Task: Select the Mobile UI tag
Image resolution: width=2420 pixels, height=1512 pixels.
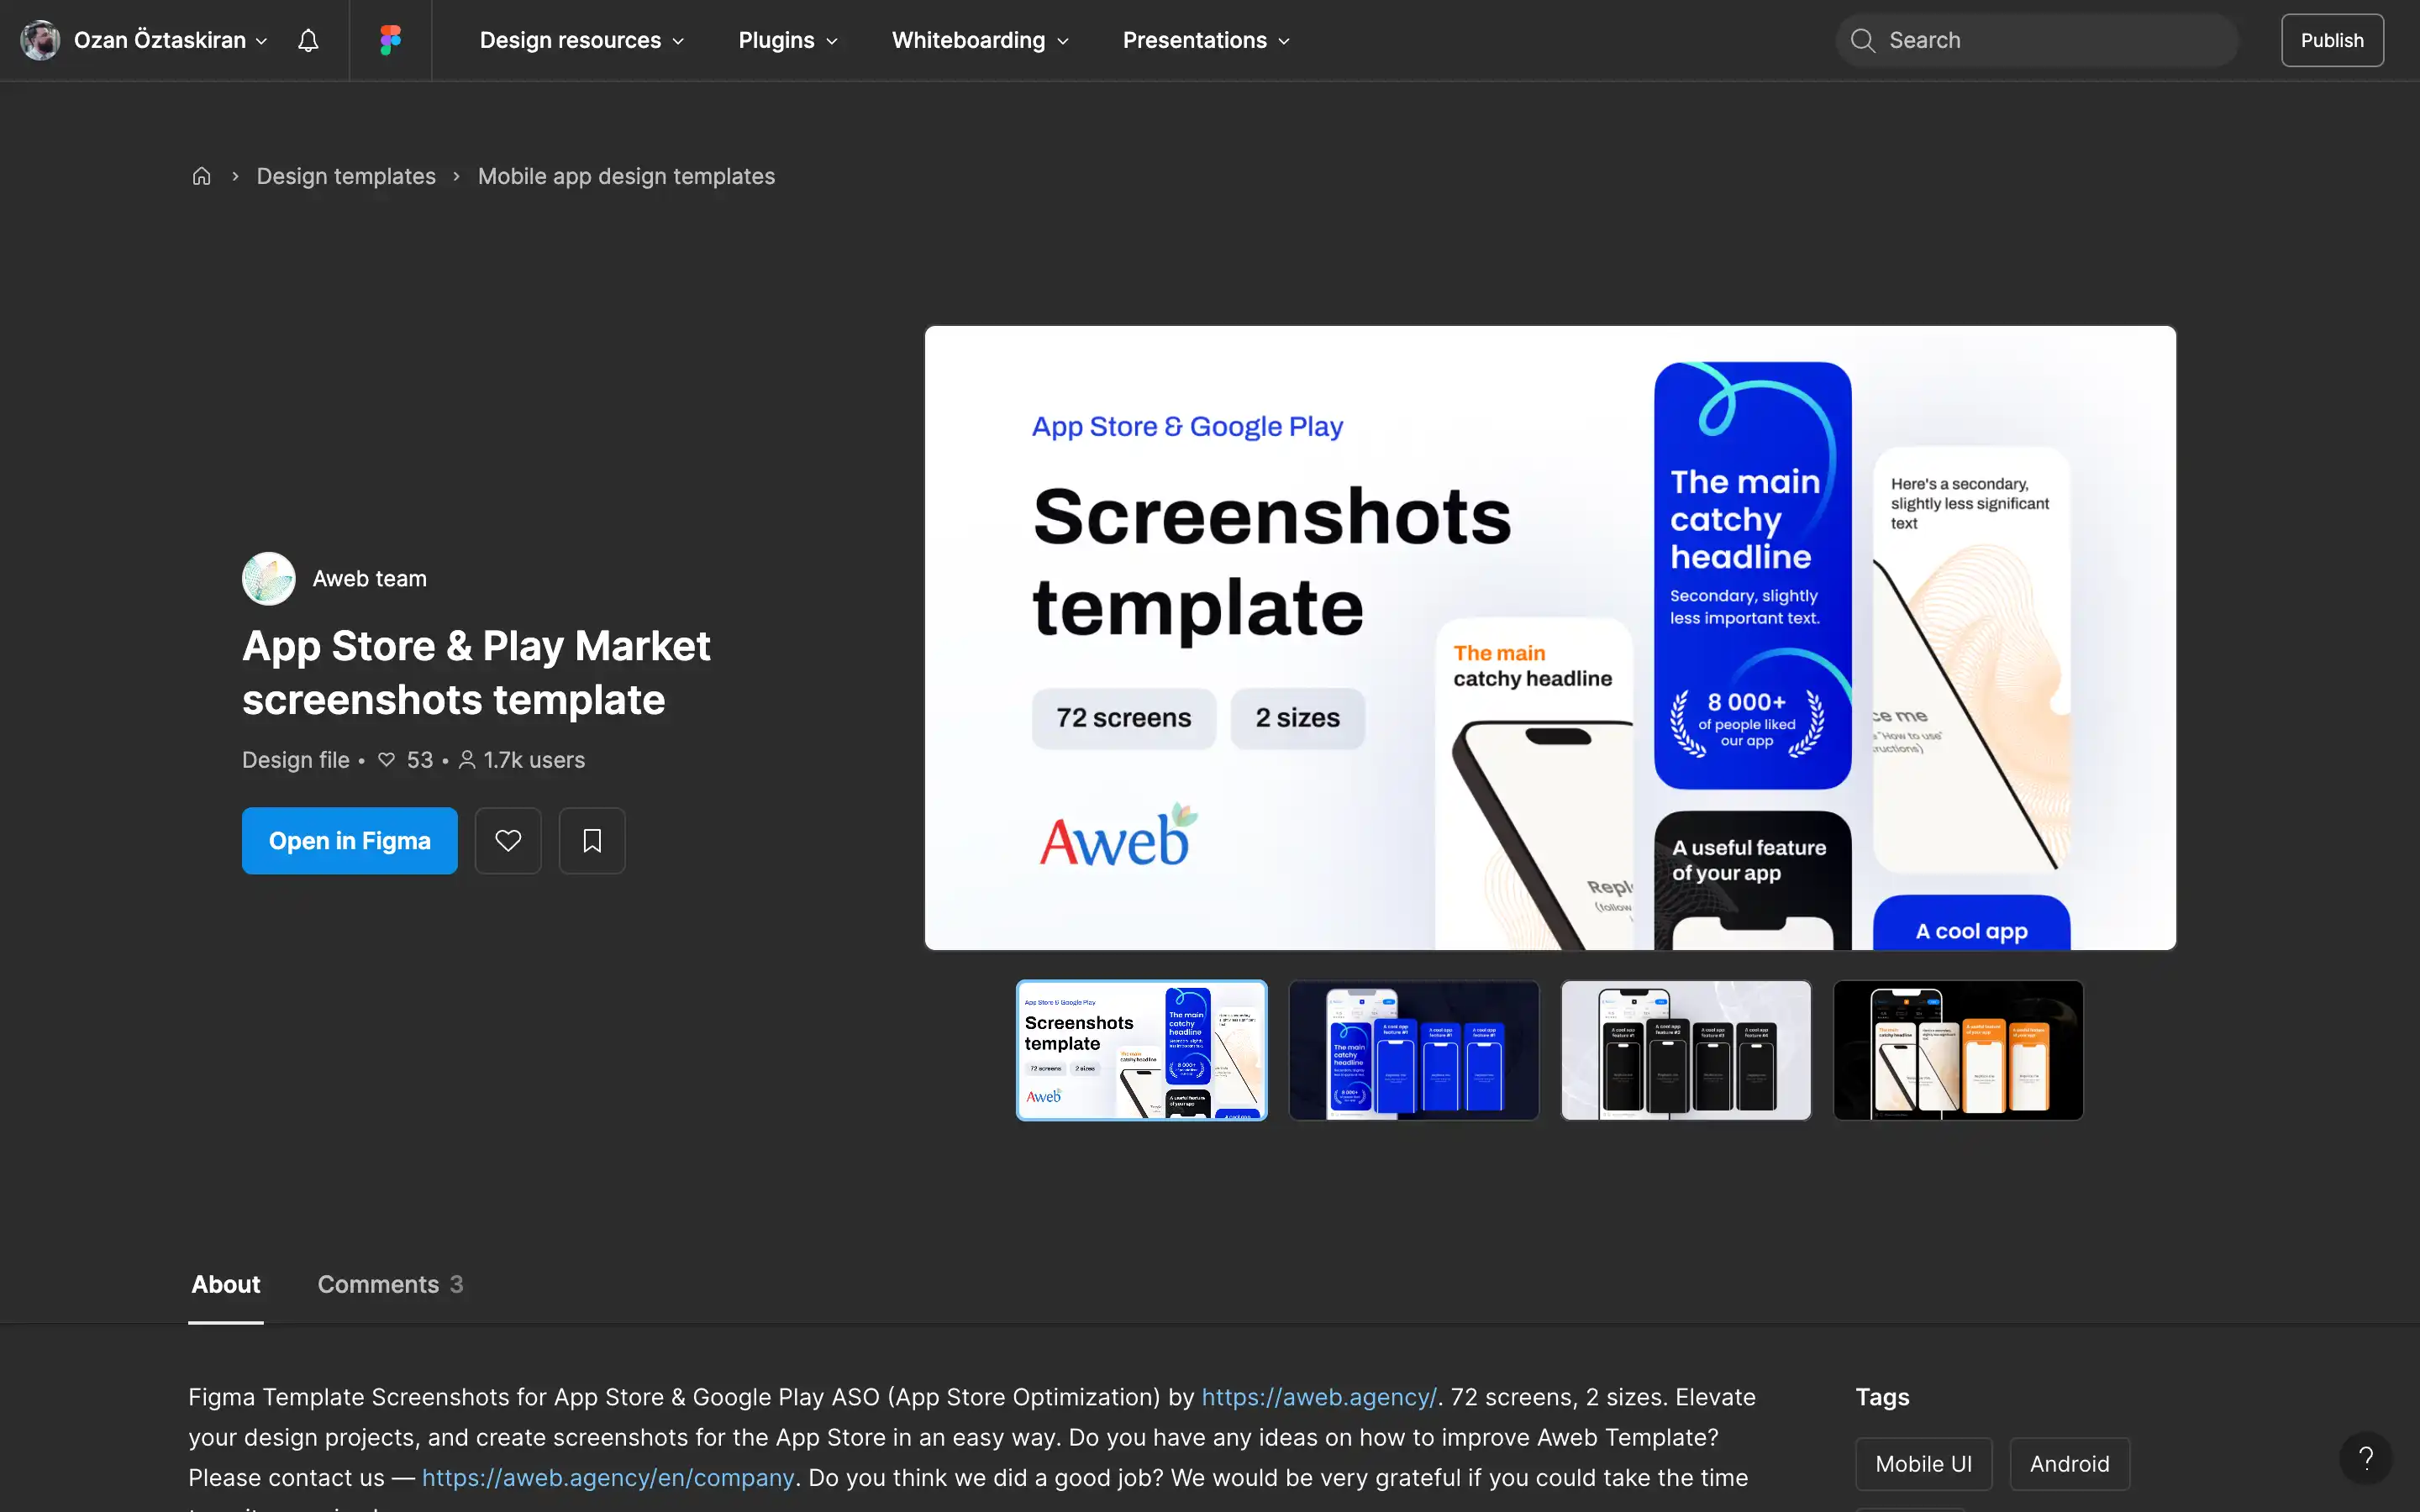Action: [x=1924, y=1464]
